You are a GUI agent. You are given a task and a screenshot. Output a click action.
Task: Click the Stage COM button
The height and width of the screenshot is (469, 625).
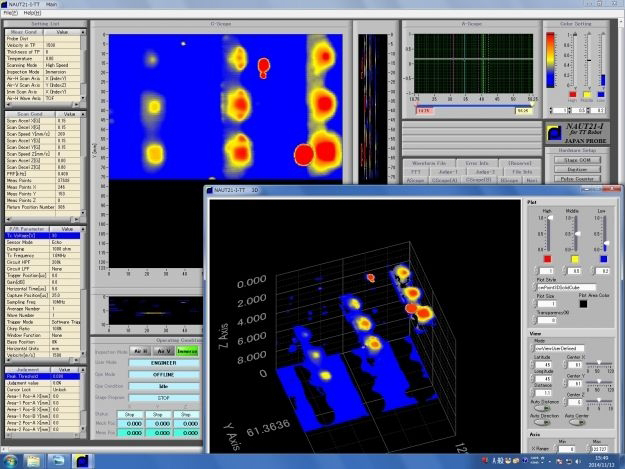coord(582,158)
